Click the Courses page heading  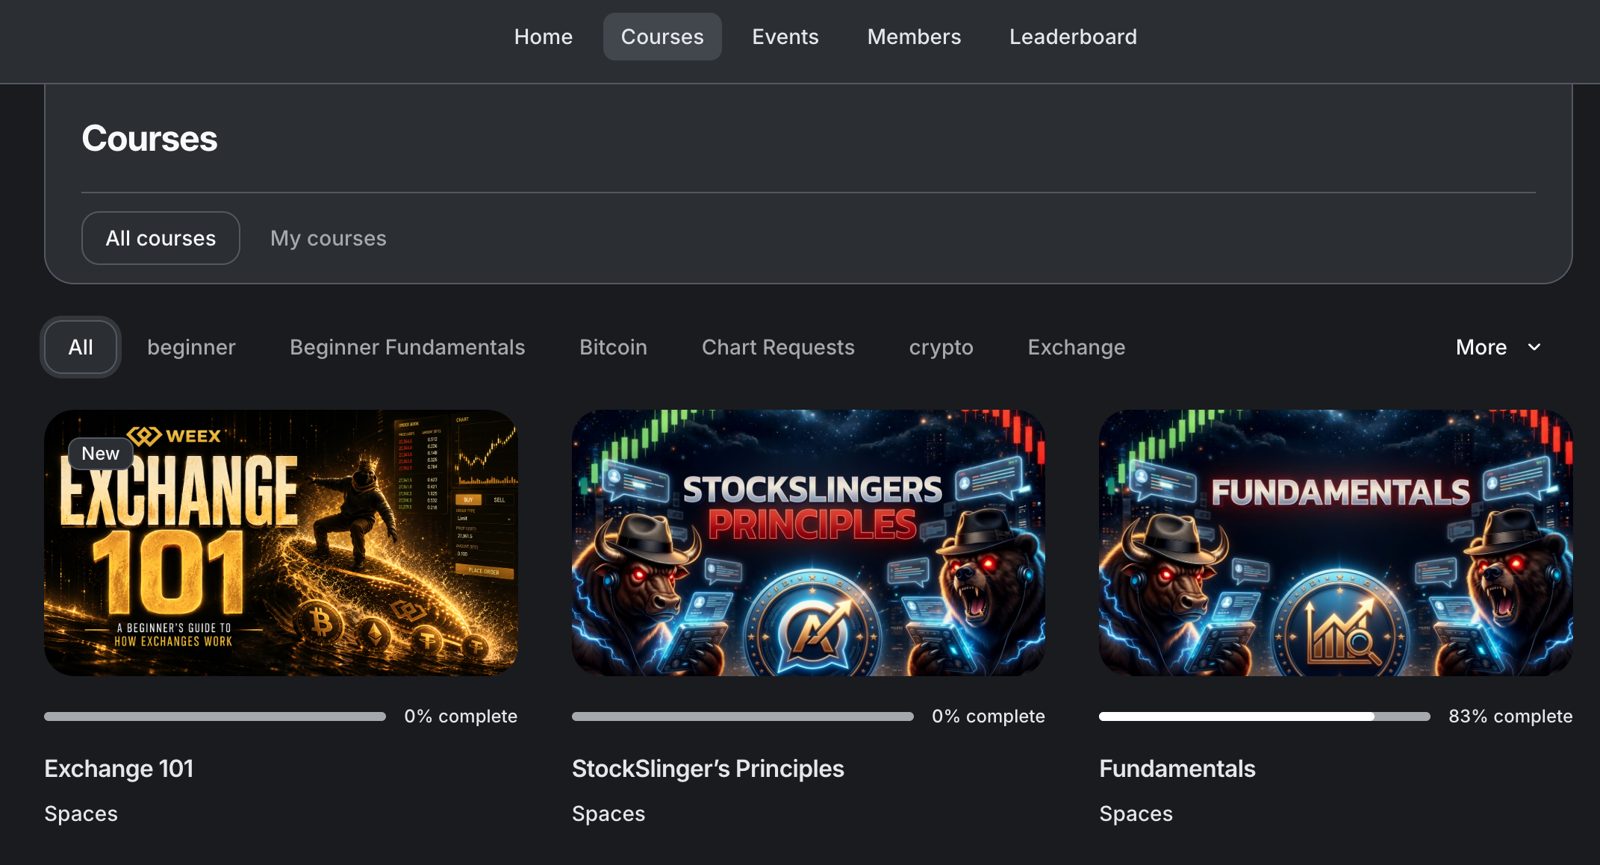tap(149, 138)
